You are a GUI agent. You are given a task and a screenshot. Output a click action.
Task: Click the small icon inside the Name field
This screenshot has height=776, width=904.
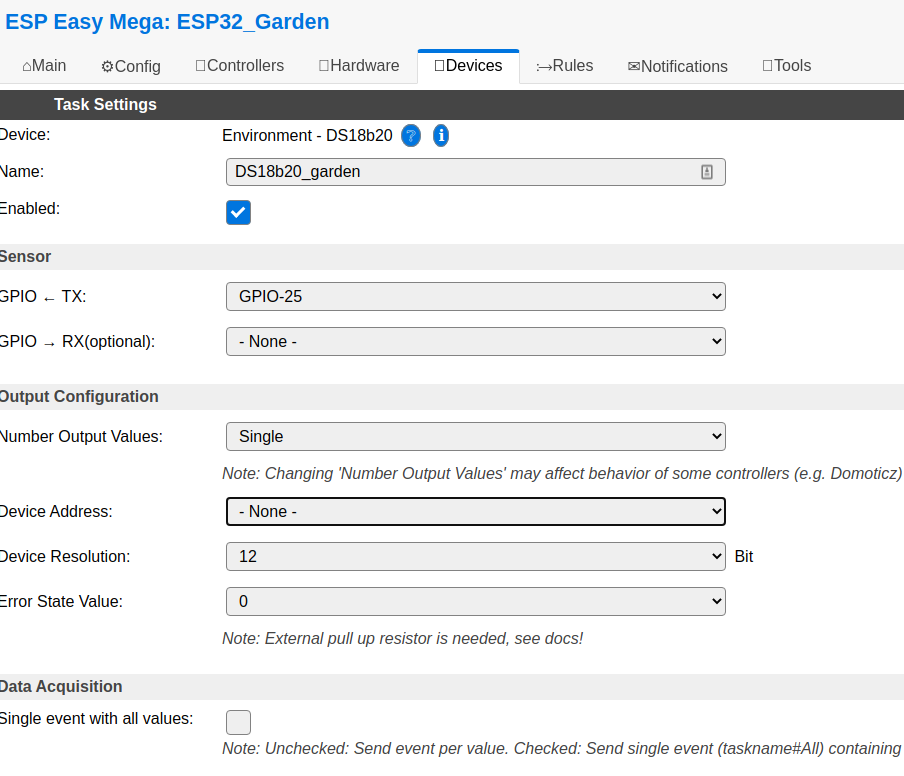click(707, 171)
